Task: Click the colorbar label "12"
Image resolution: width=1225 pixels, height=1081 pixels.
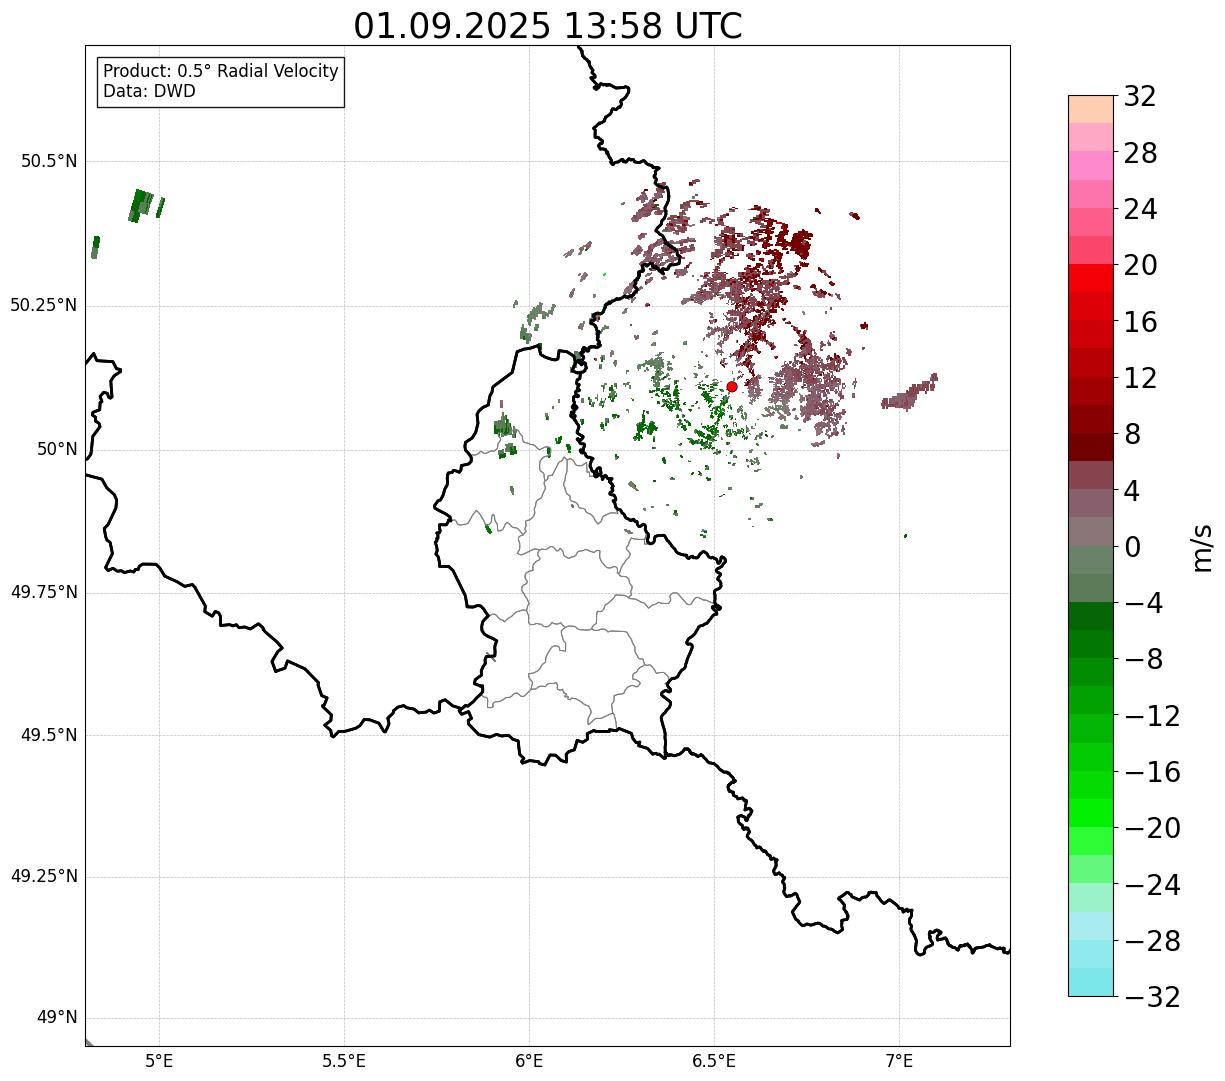Action: click(1140, 378)
